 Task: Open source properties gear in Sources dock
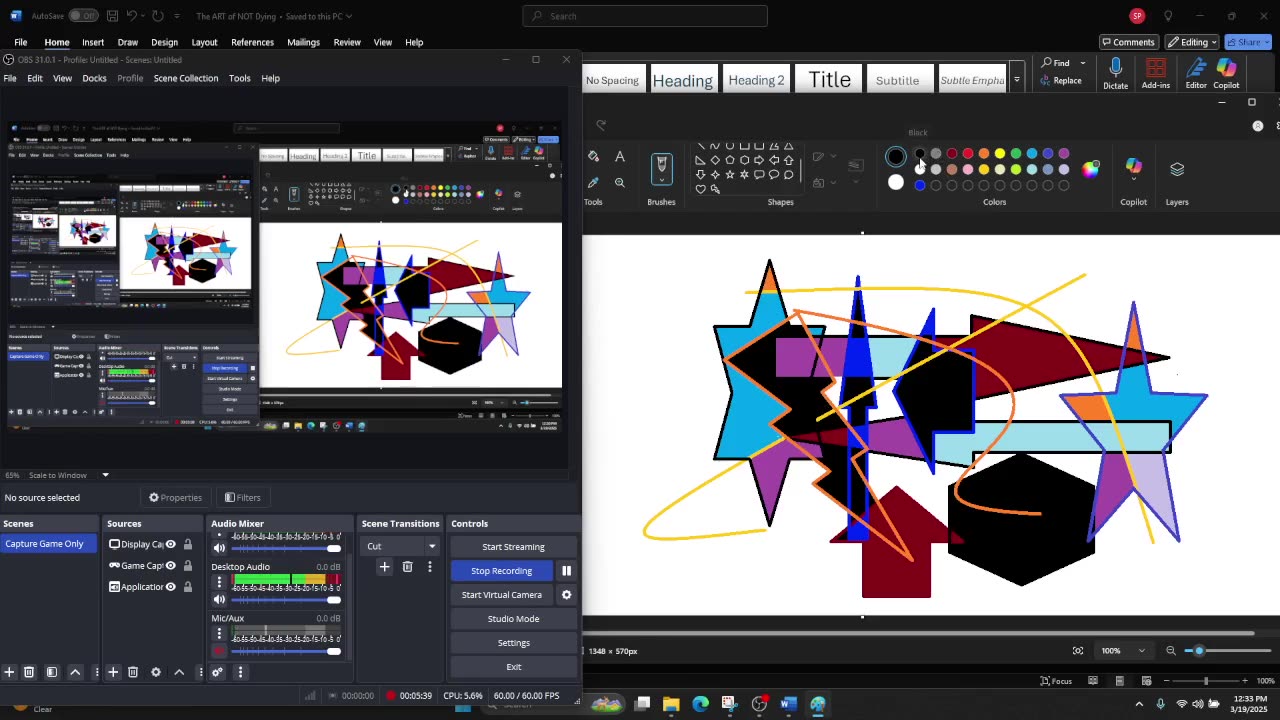[x=156, y=672]
